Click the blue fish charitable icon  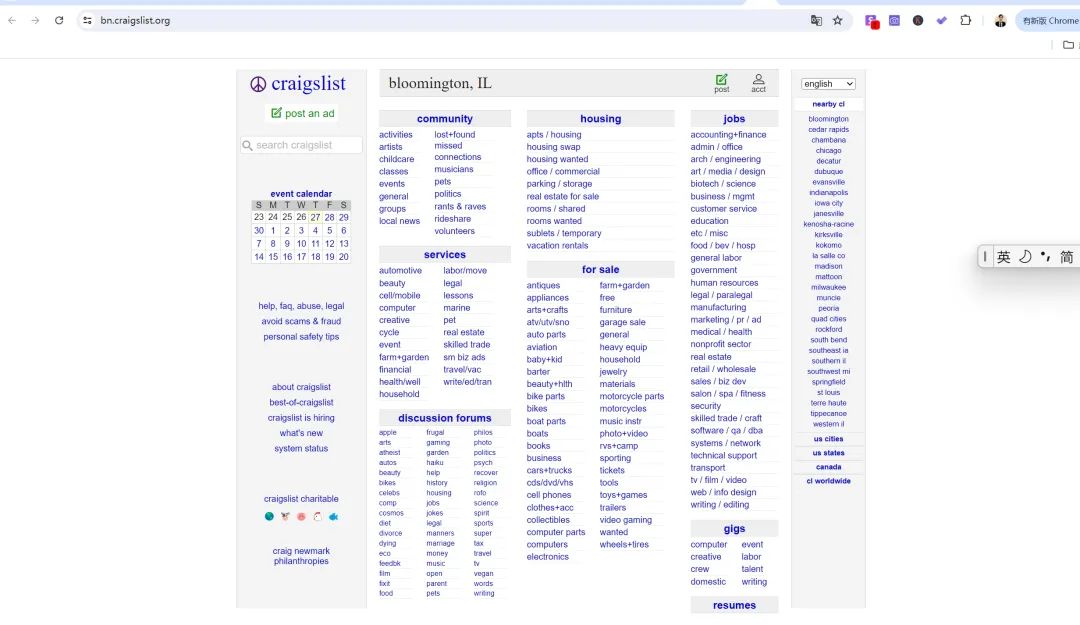point(334,517)
